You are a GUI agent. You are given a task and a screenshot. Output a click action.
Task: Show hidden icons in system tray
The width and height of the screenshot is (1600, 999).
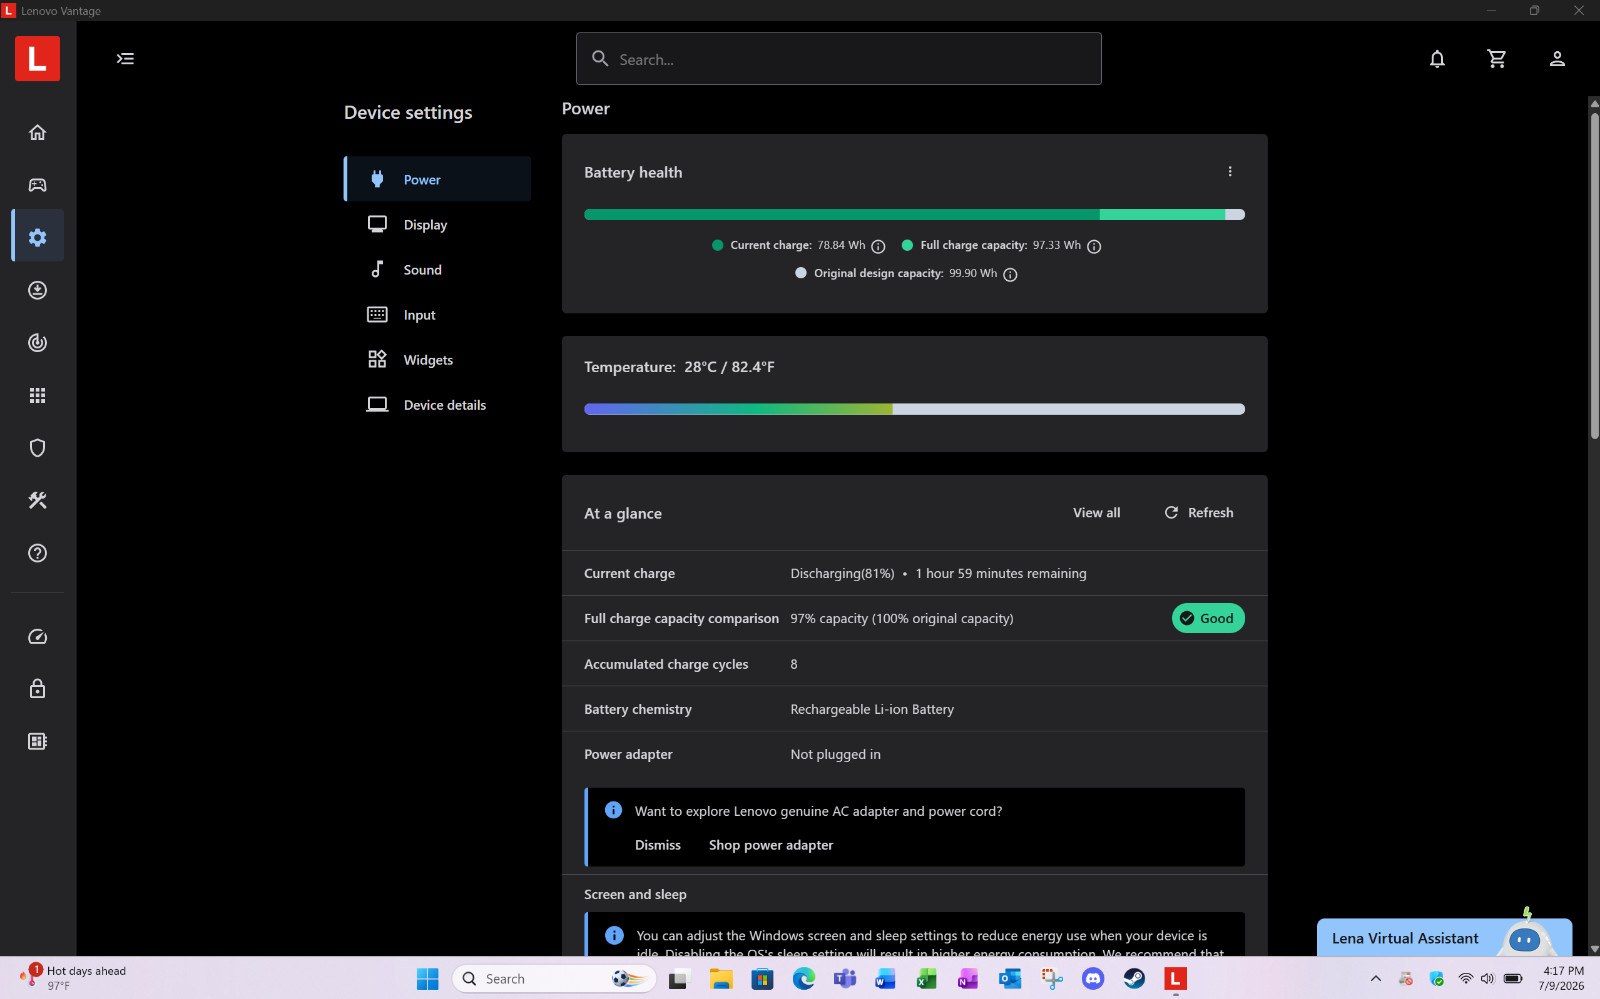point(1376,979)
